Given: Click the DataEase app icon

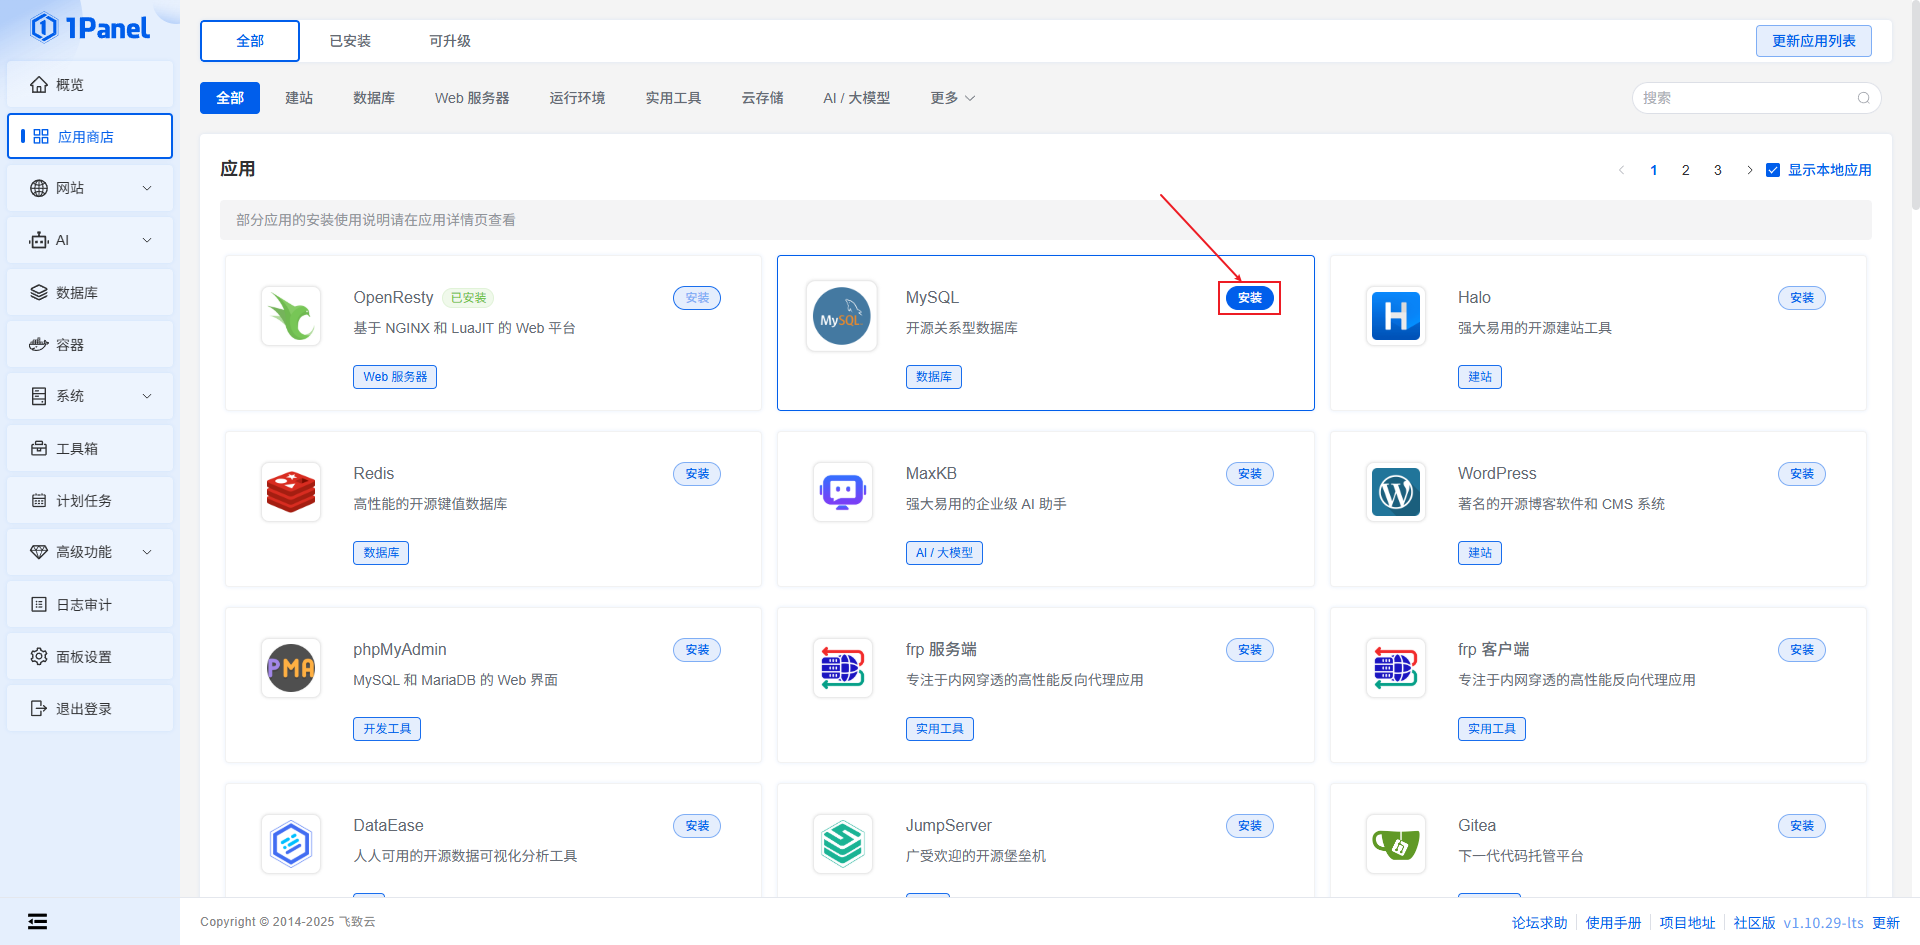Looking at the screenshot, I should point(291,844).
